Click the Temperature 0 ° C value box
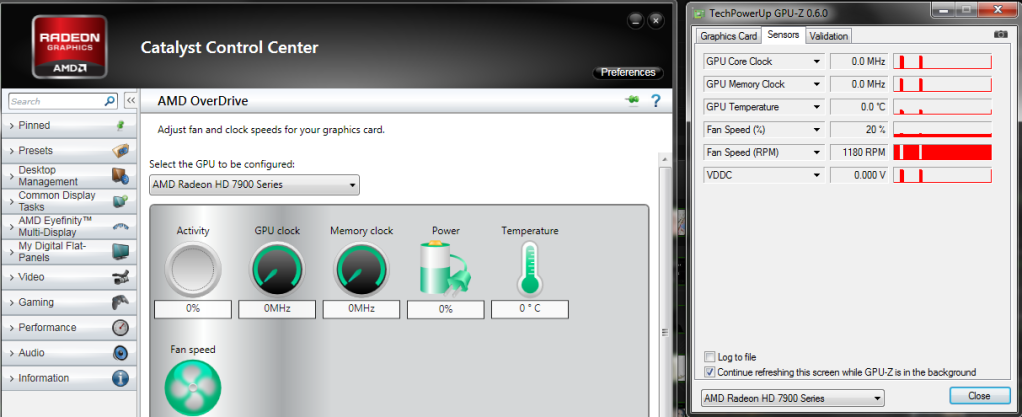Viewport: 1022px width, 417px height. [x=530, y=309]
